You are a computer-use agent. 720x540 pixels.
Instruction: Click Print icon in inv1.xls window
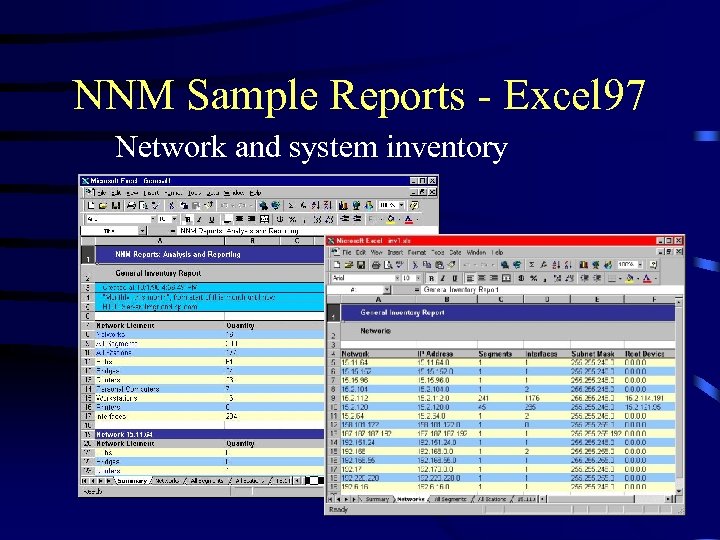376,265
